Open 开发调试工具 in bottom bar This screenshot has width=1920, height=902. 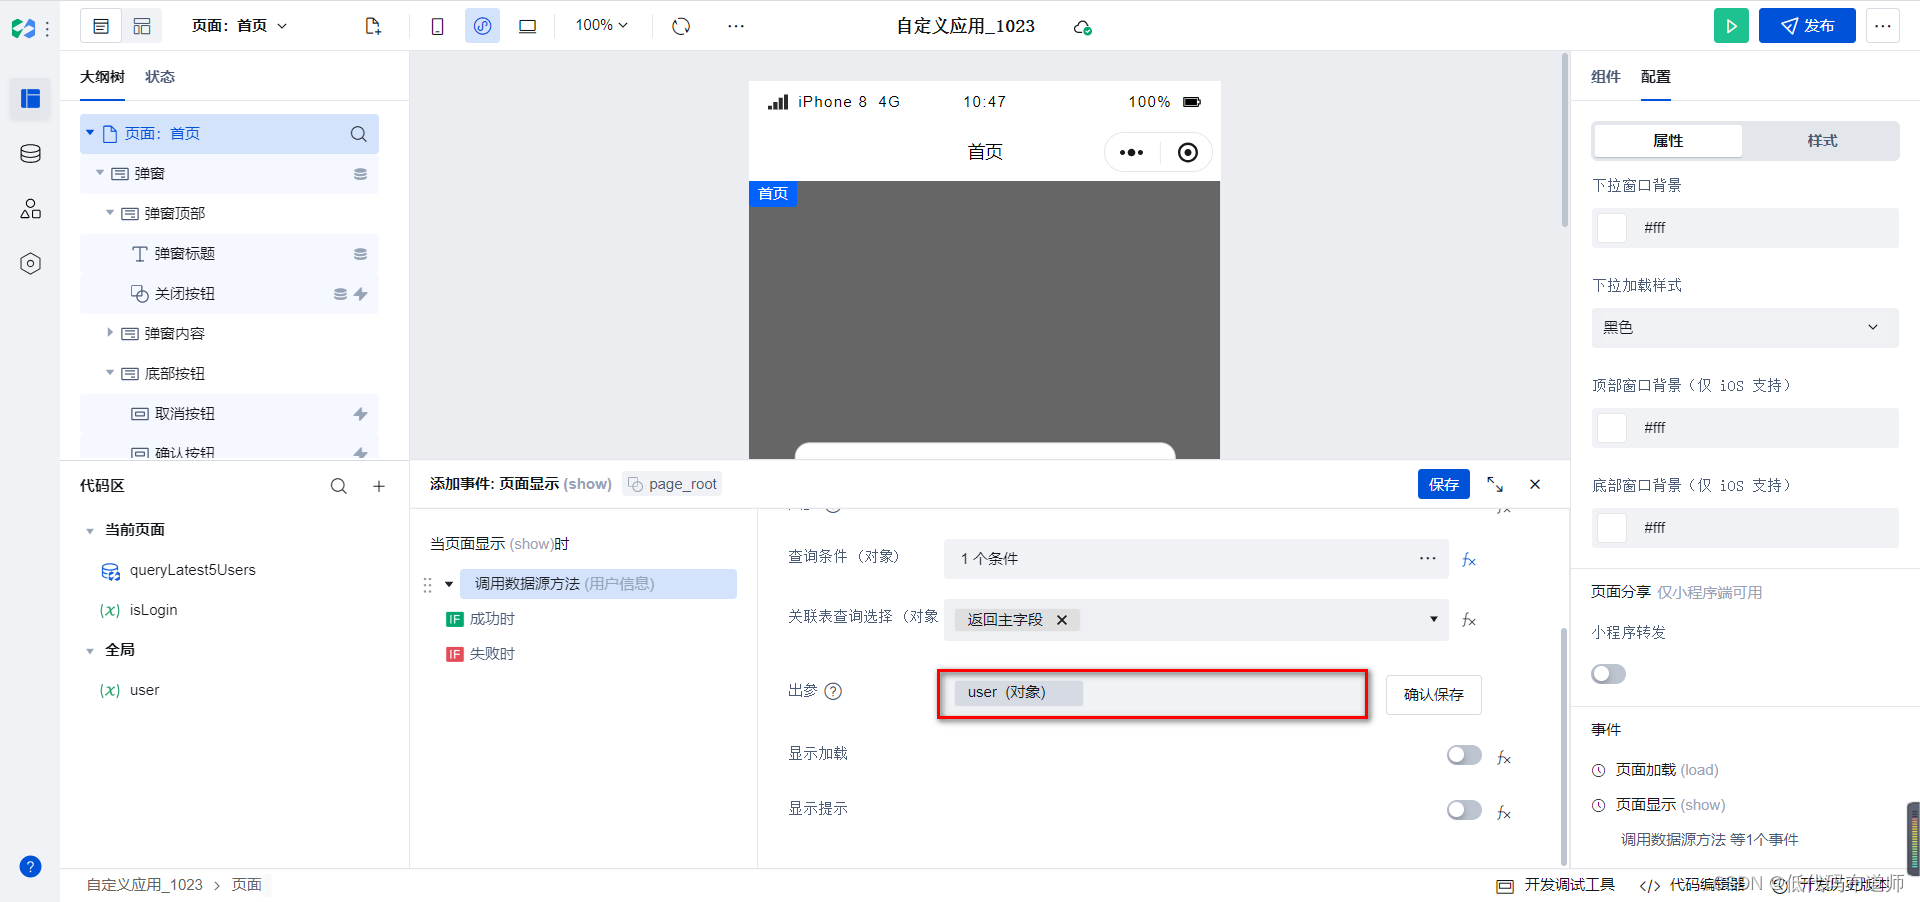[1556, 885]
